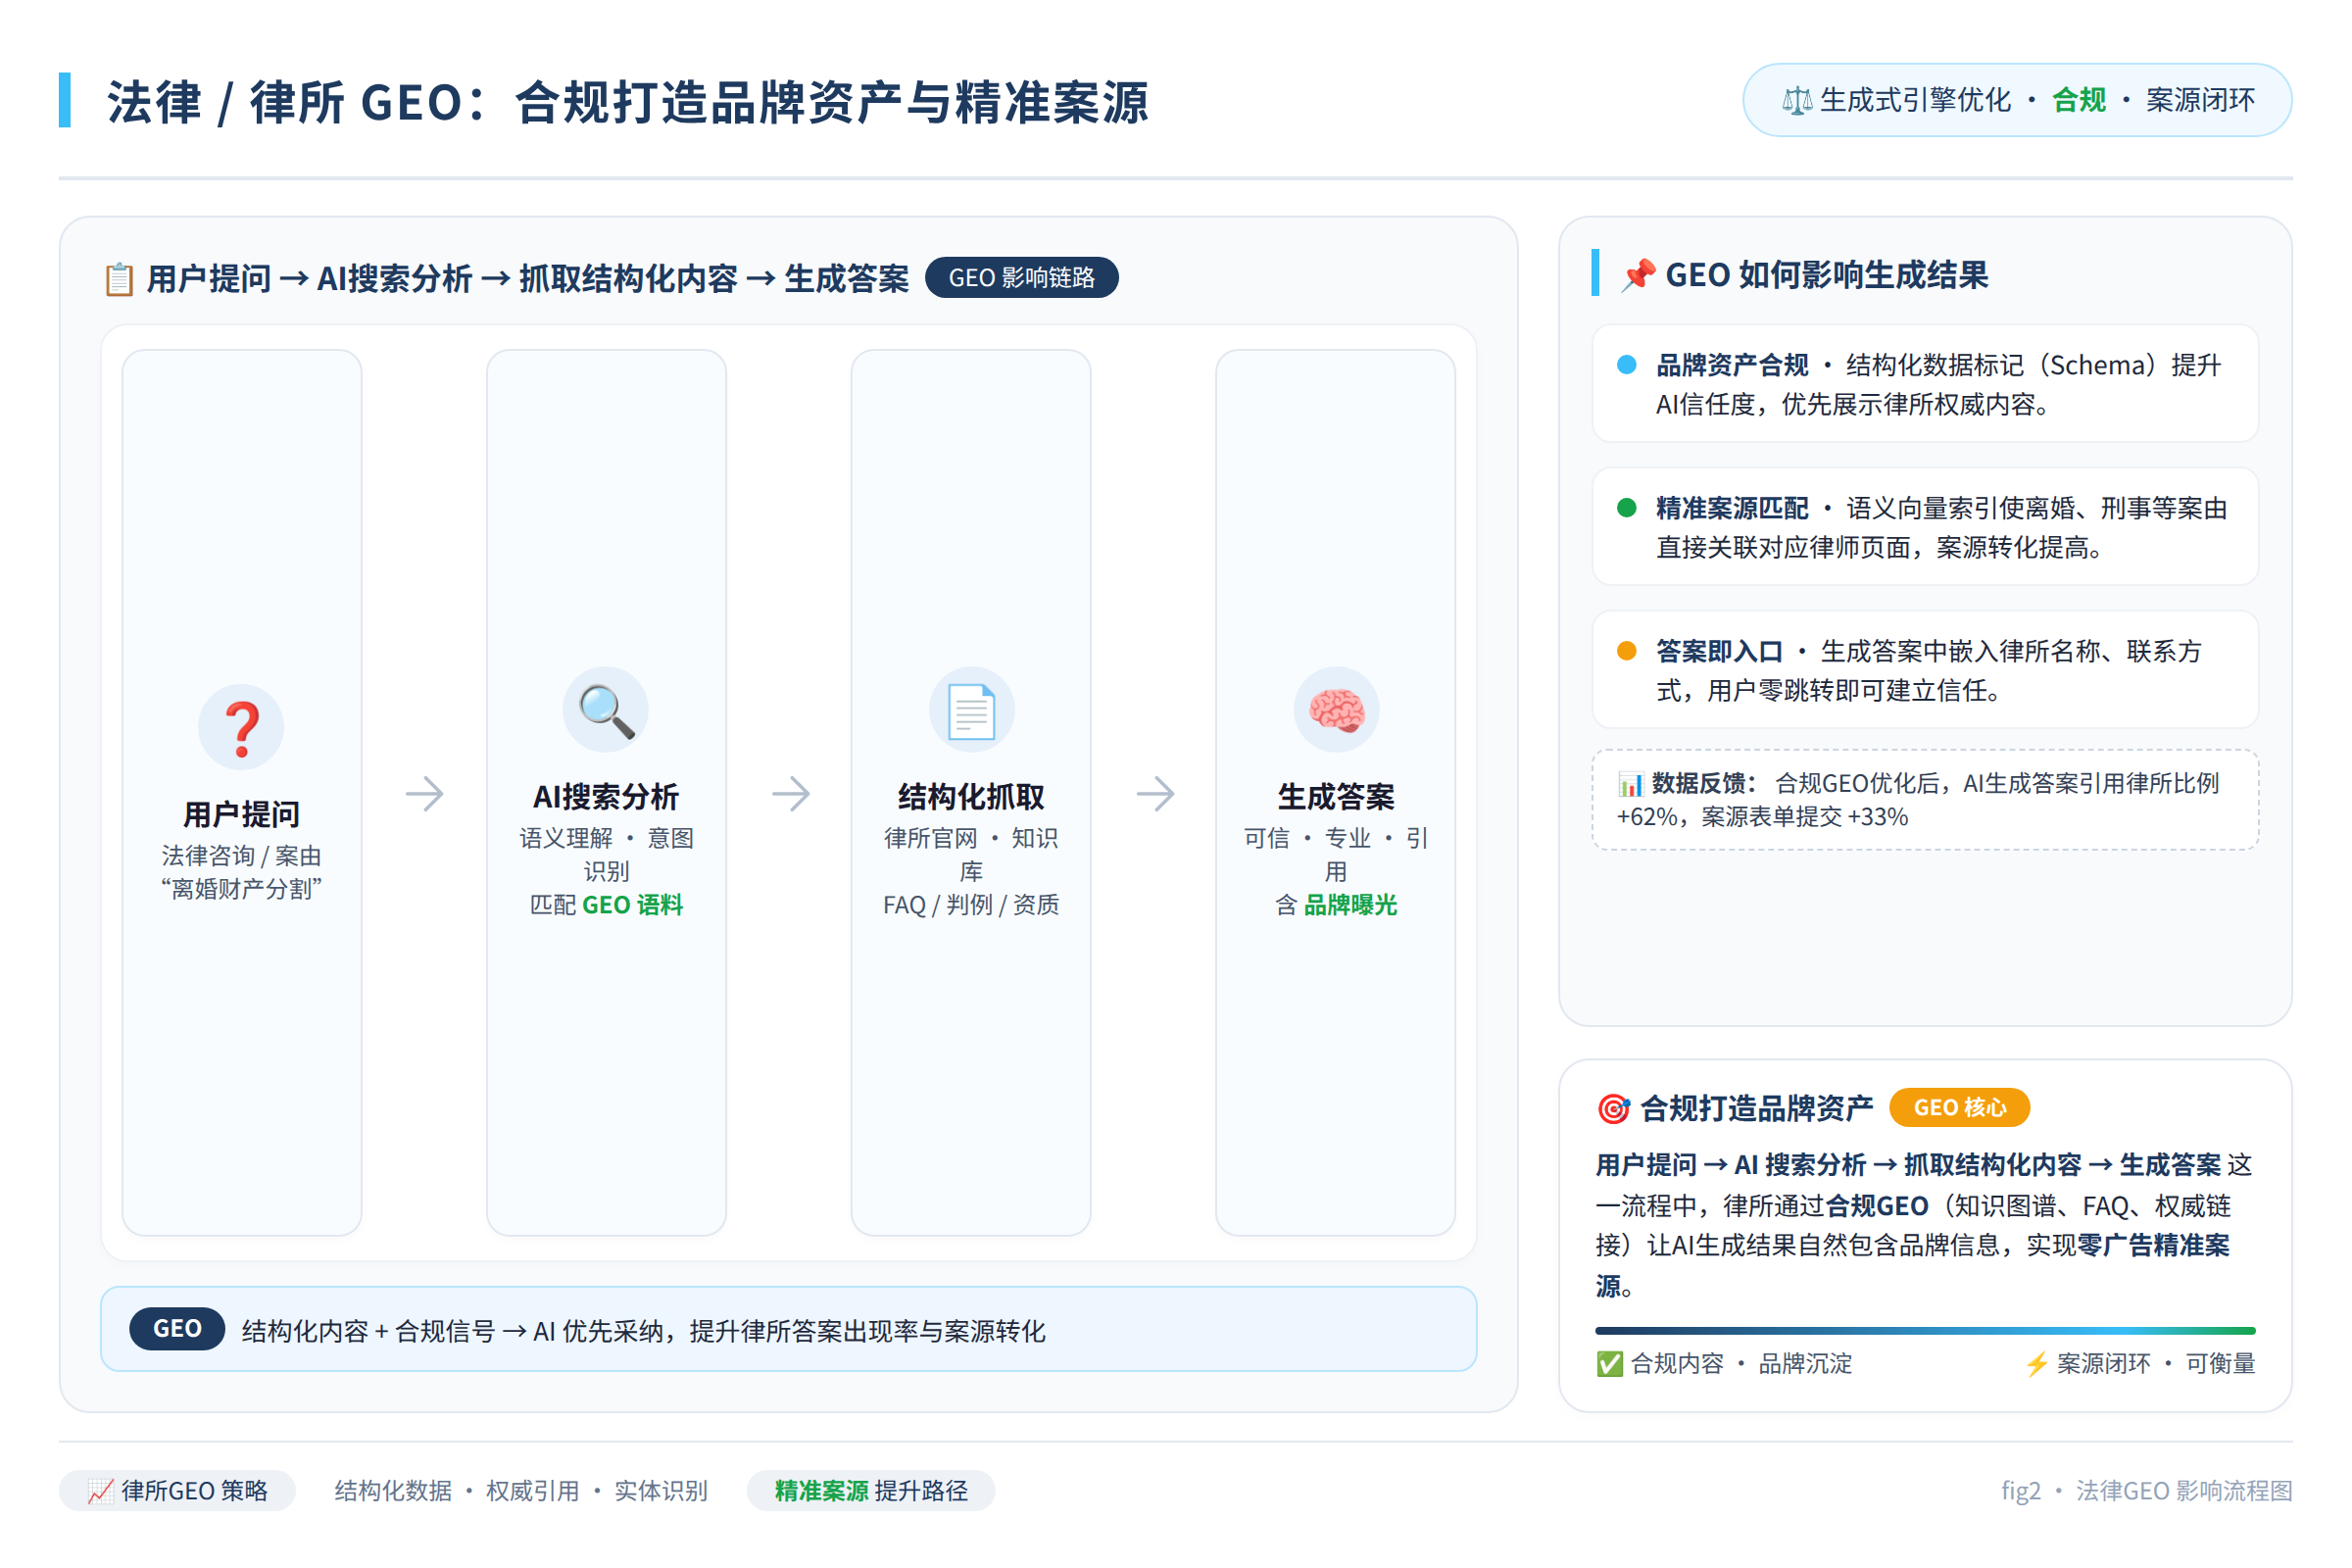This screenshot has height=1568, width=2352.
Task: Click the brain icon above 生成答案
Action: 1336,711
